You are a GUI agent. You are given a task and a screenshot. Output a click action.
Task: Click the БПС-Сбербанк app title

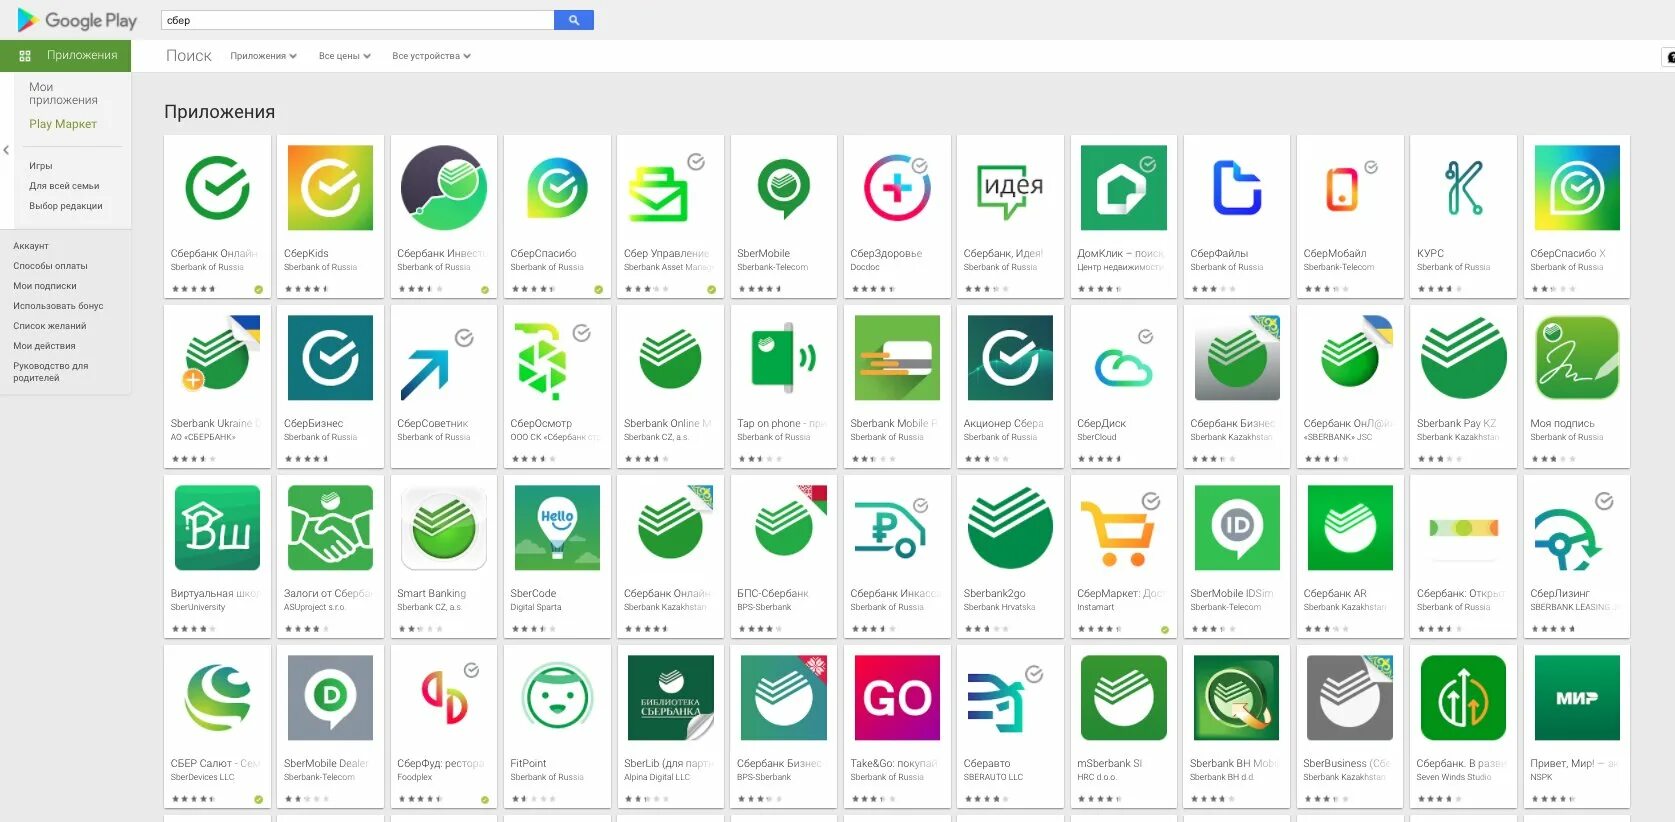773,594
